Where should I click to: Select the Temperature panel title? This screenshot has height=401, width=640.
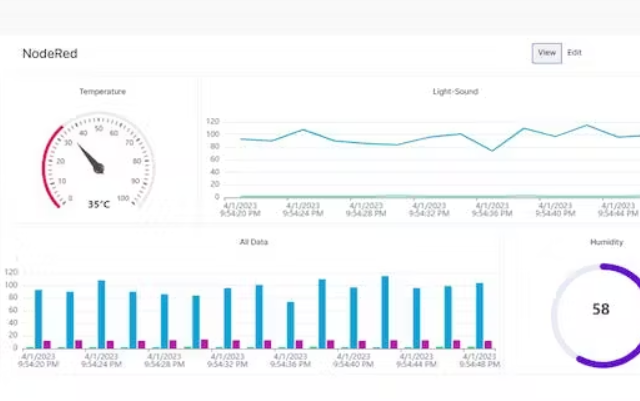(102, 92)
